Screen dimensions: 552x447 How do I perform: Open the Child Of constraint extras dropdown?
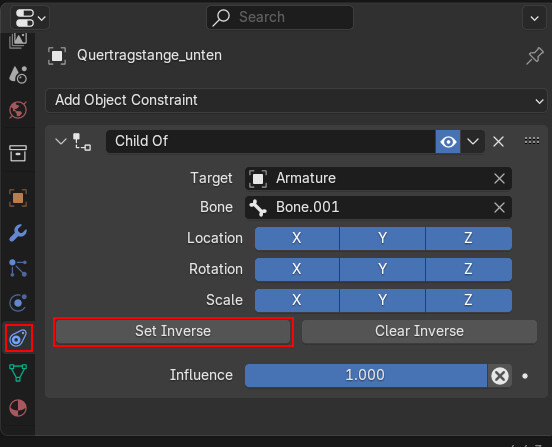(x=473, y=142)
